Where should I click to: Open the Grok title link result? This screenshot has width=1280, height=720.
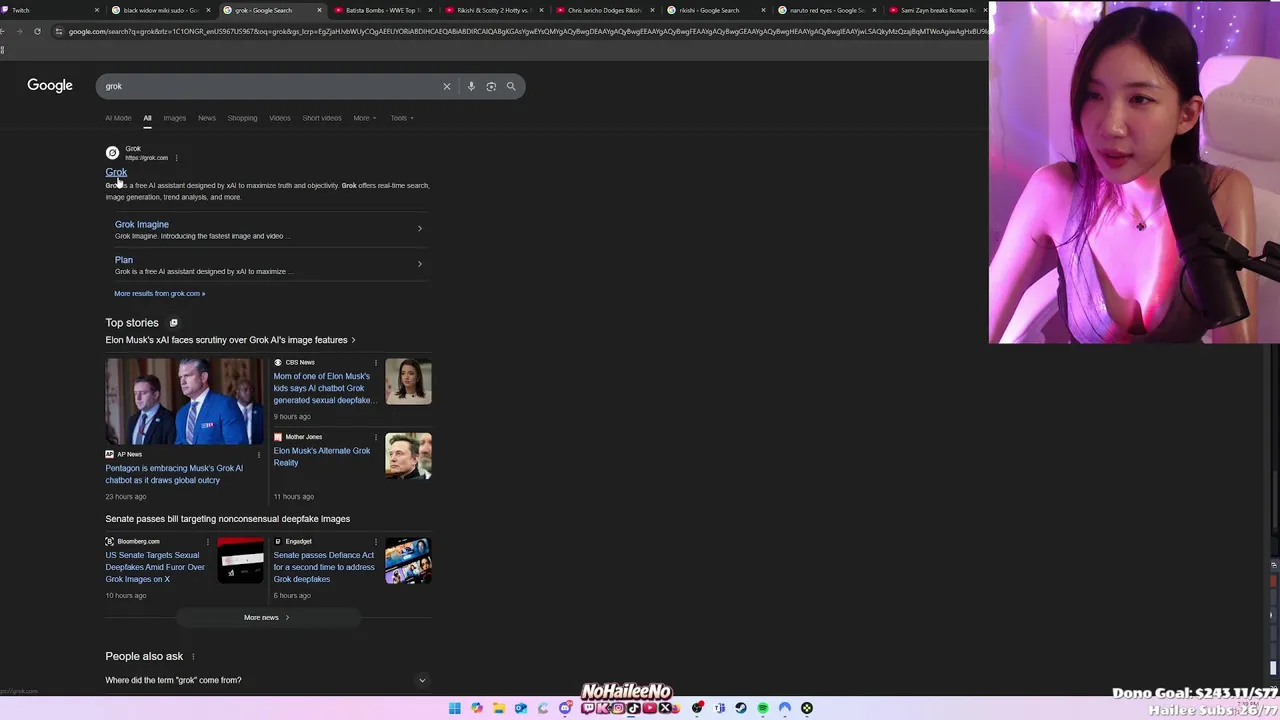[116, 172]
